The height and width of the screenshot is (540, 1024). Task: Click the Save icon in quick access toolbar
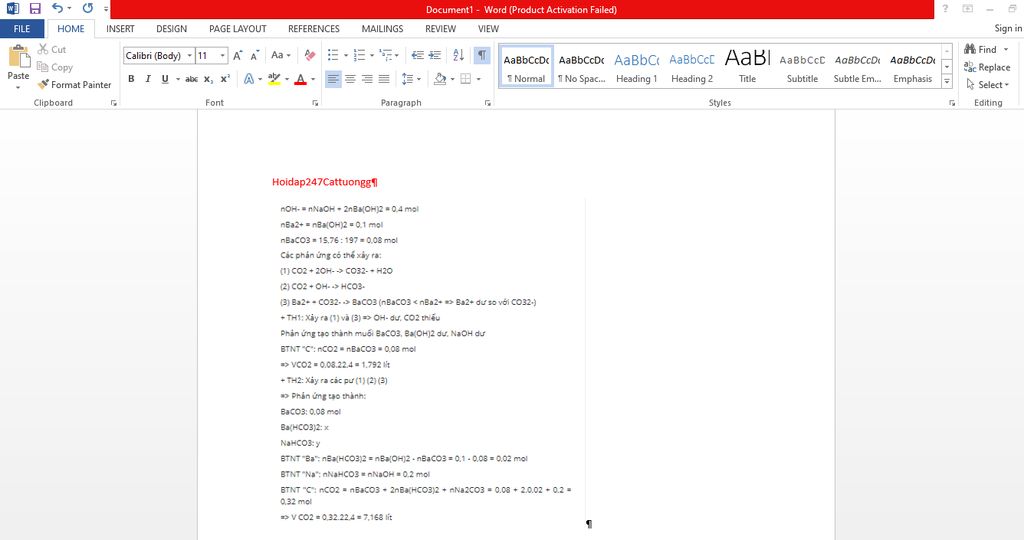[35, 8]
